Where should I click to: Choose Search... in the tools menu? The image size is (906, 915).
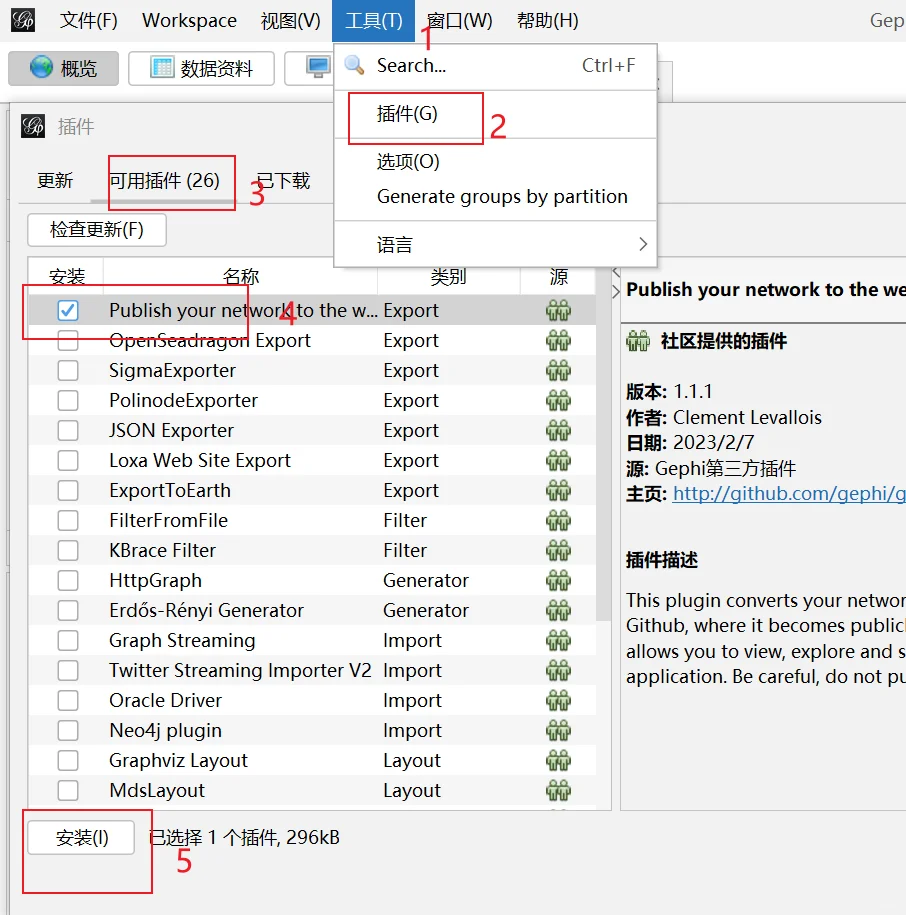tap(496, 65)
